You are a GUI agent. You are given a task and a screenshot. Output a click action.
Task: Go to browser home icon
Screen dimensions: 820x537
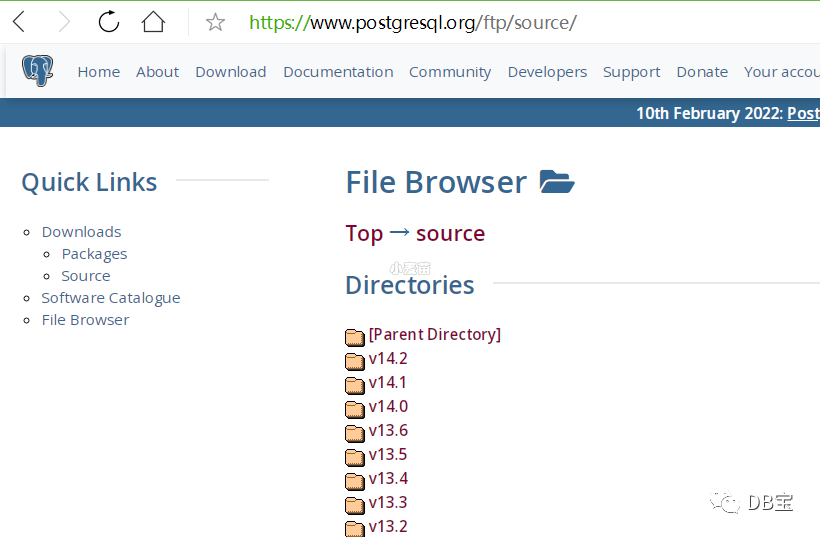(x=153, y=22)
